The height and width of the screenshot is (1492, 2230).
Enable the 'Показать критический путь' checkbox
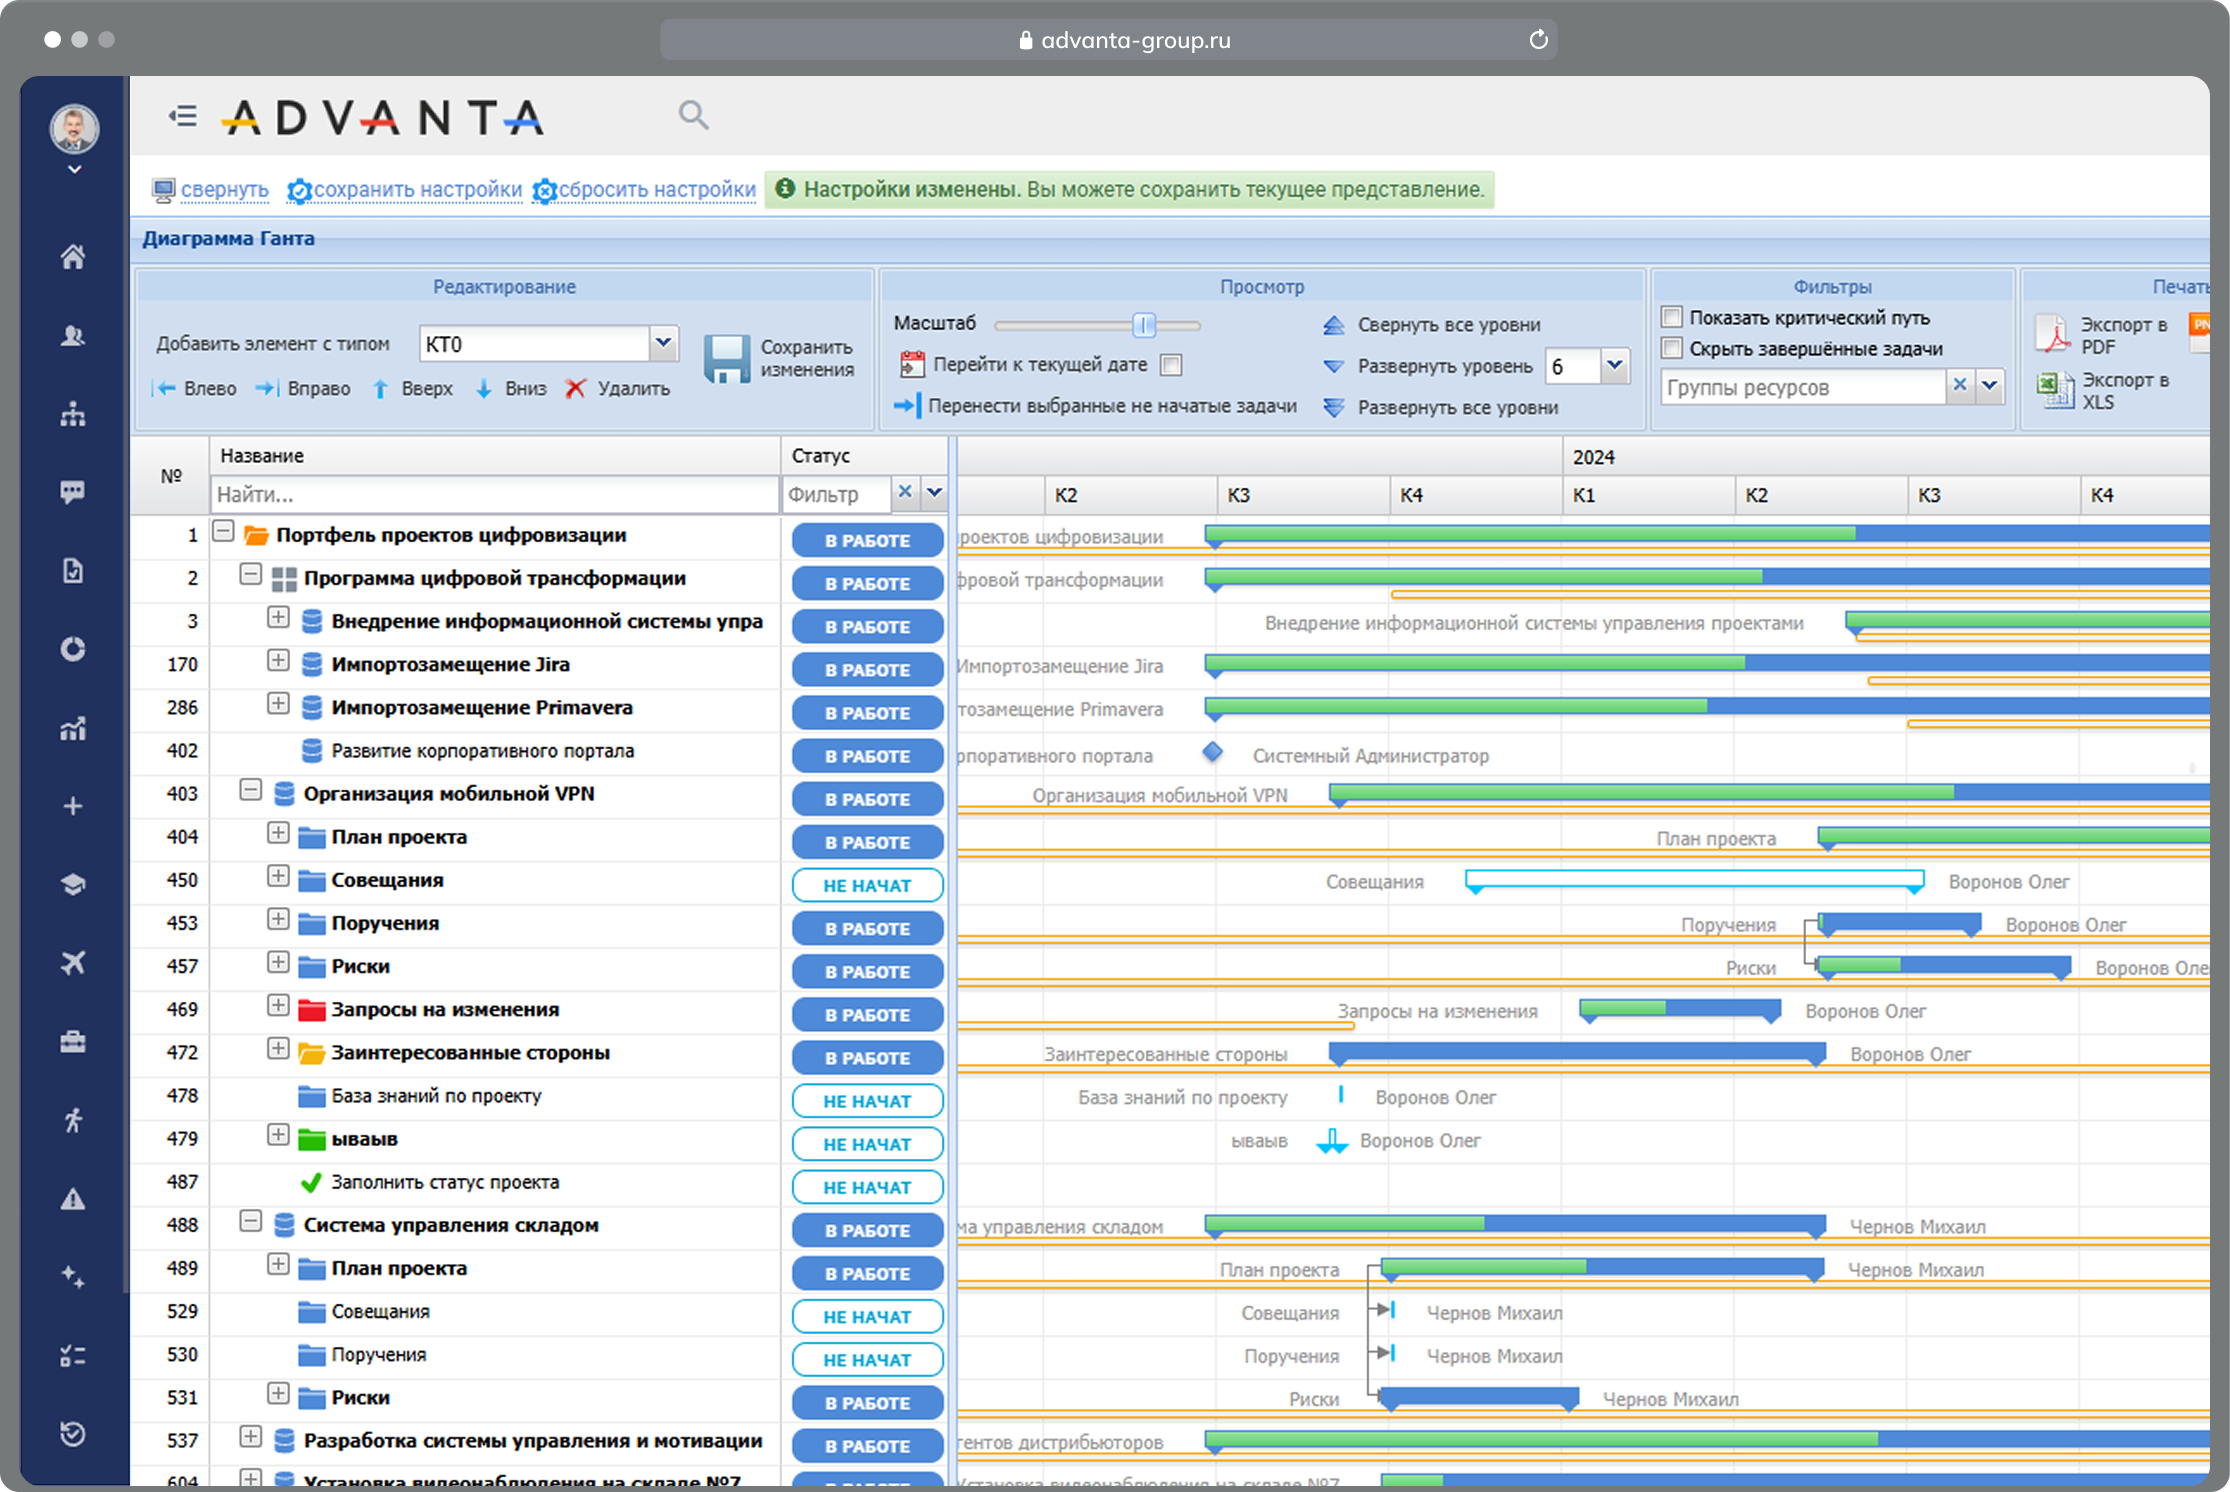(1671, 317)
